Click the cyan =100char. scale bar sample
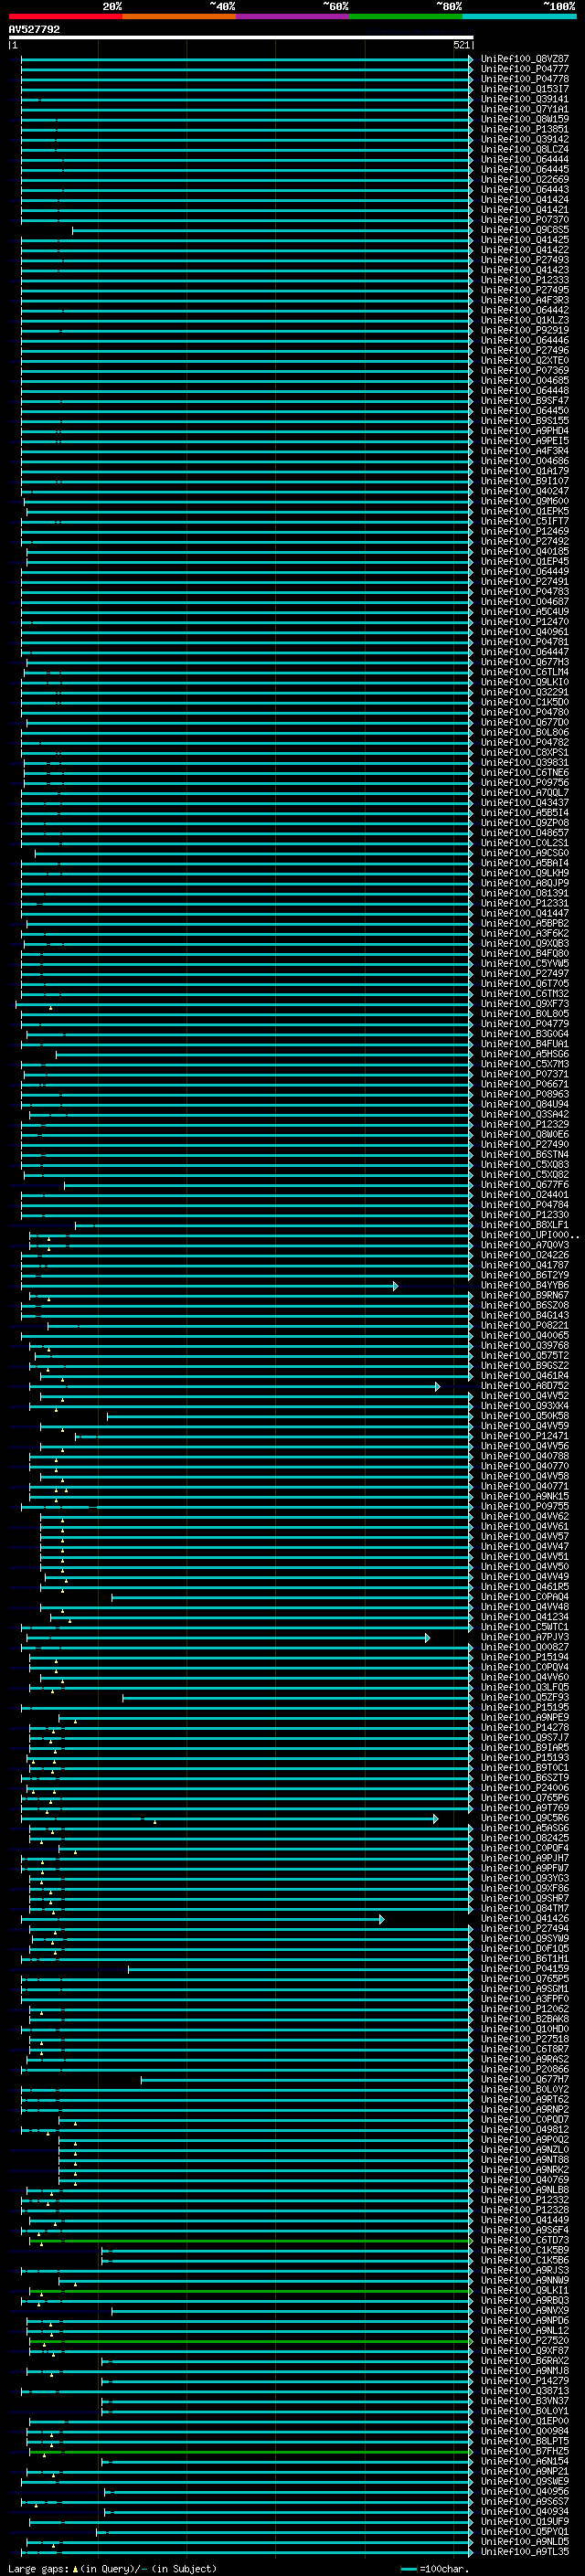This screenshot has width=585, height=2576. (408, 2569)
